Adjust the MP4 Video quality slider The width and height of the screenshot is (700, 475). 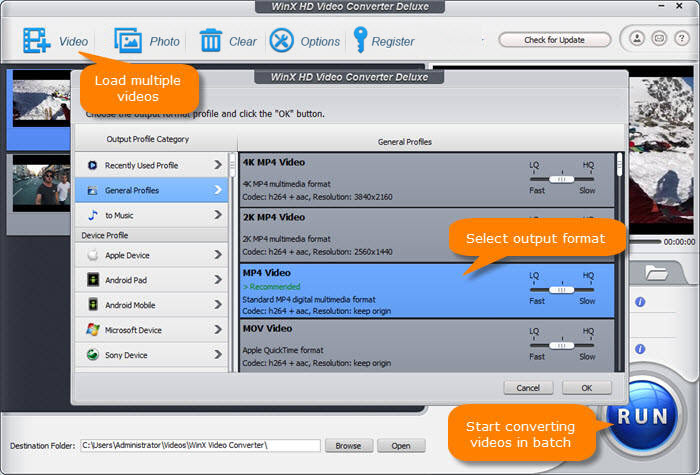(562, 290)
